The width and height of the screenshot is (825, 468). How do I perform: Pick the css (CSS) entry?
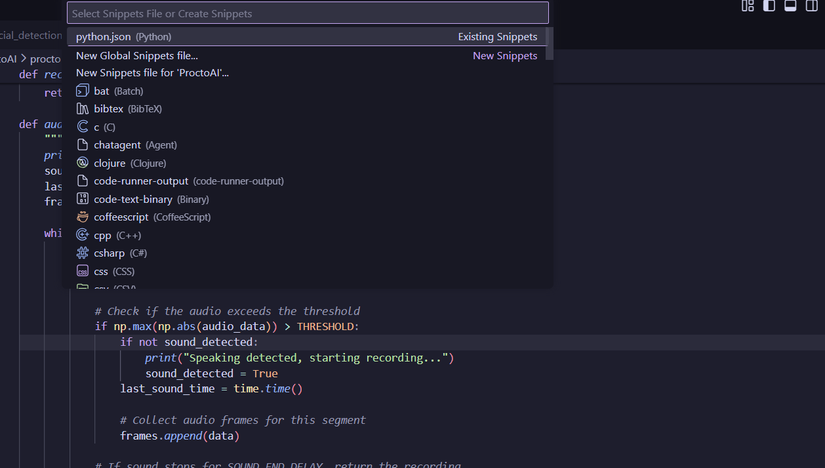308,271
